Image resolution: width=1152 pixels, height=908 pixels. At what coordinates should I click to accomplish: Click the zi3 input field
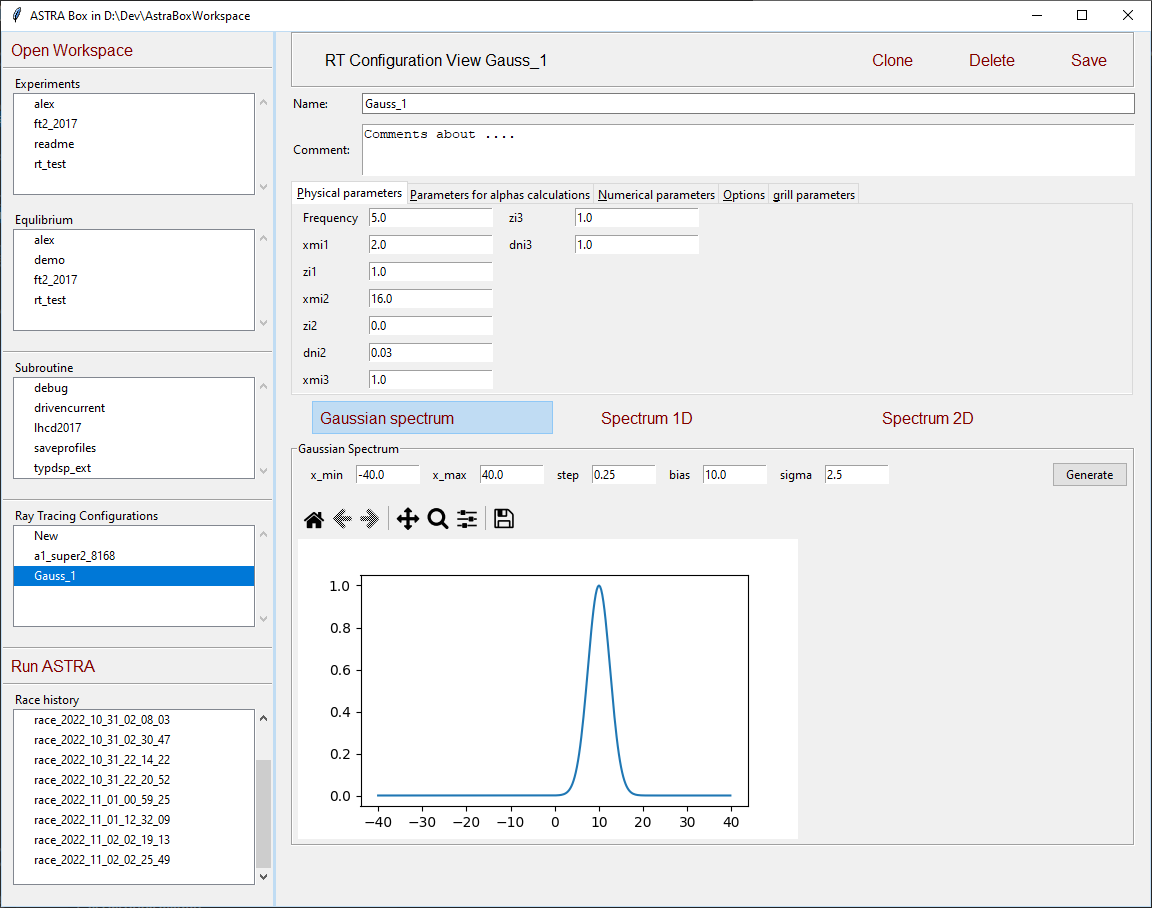636,218
